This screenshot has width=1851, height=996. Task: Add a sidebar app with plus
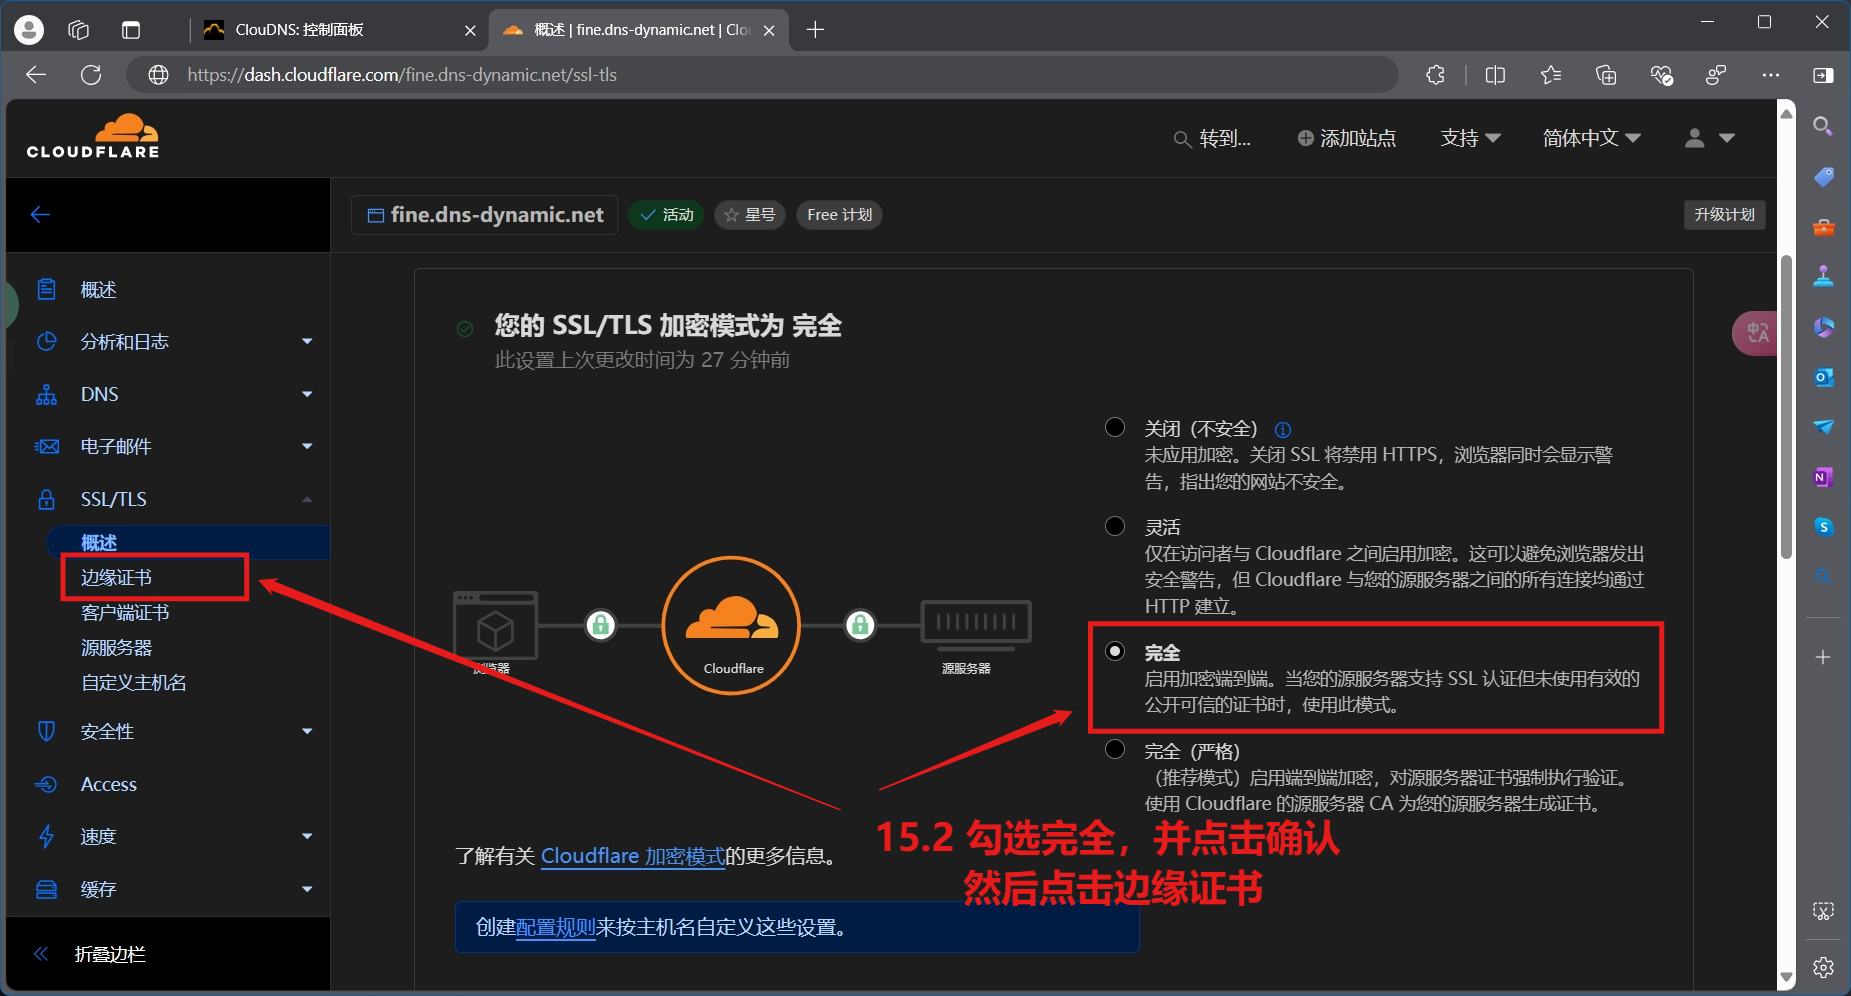point(1823,657)
